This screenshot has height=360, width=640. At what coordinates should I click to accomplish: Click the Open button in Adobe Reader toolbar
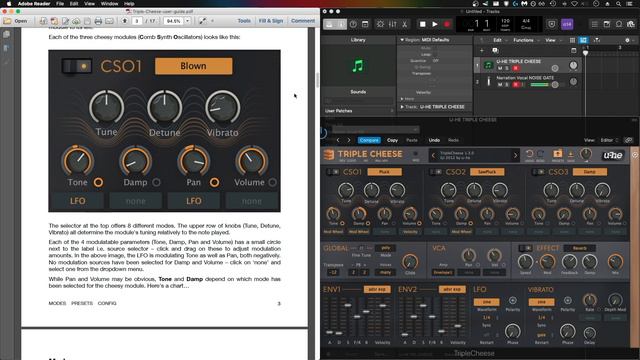click(x=16, y=21)
